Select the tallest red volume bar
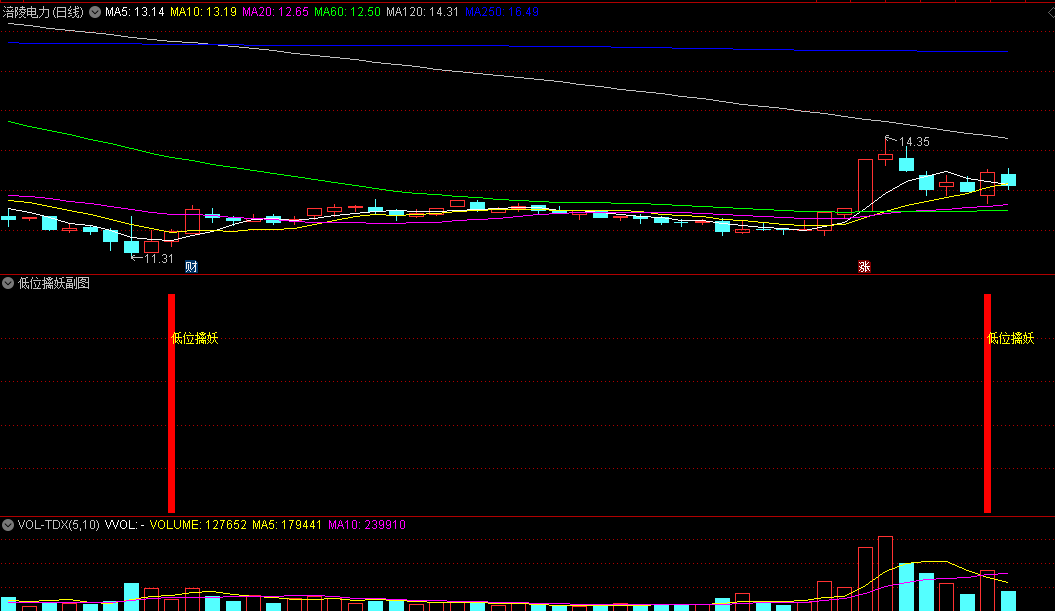The image size is (1055, 611). pos(885,573)
